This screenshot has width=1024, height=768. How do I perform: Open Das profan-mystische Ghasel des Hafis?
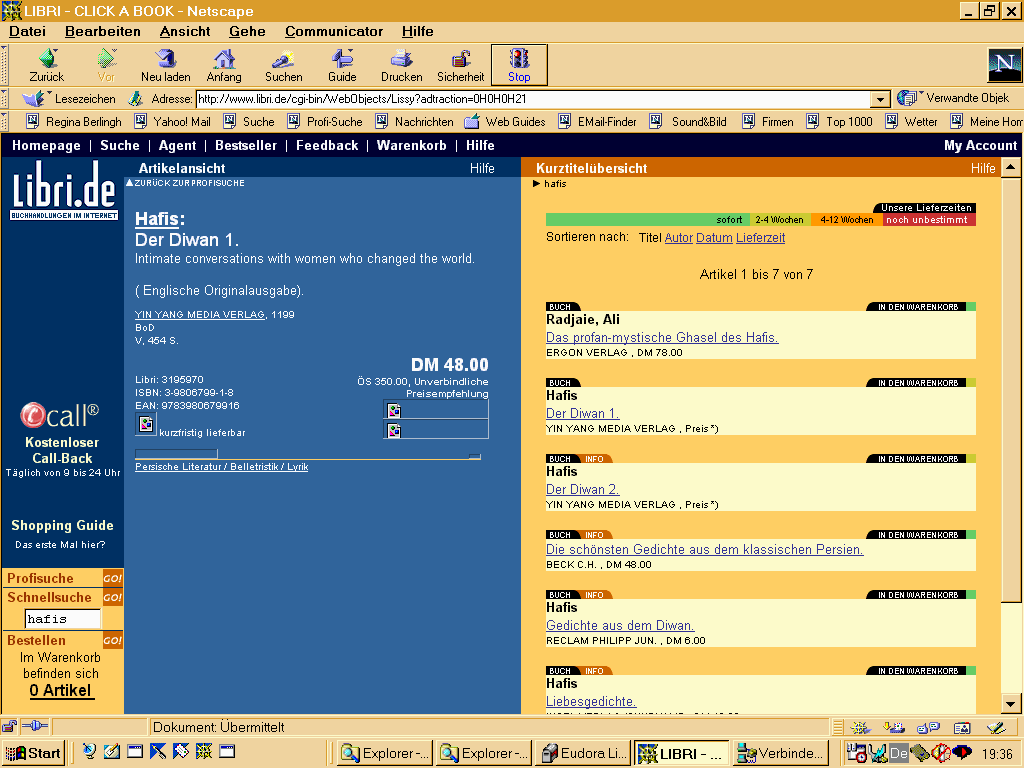pos(662,337)
